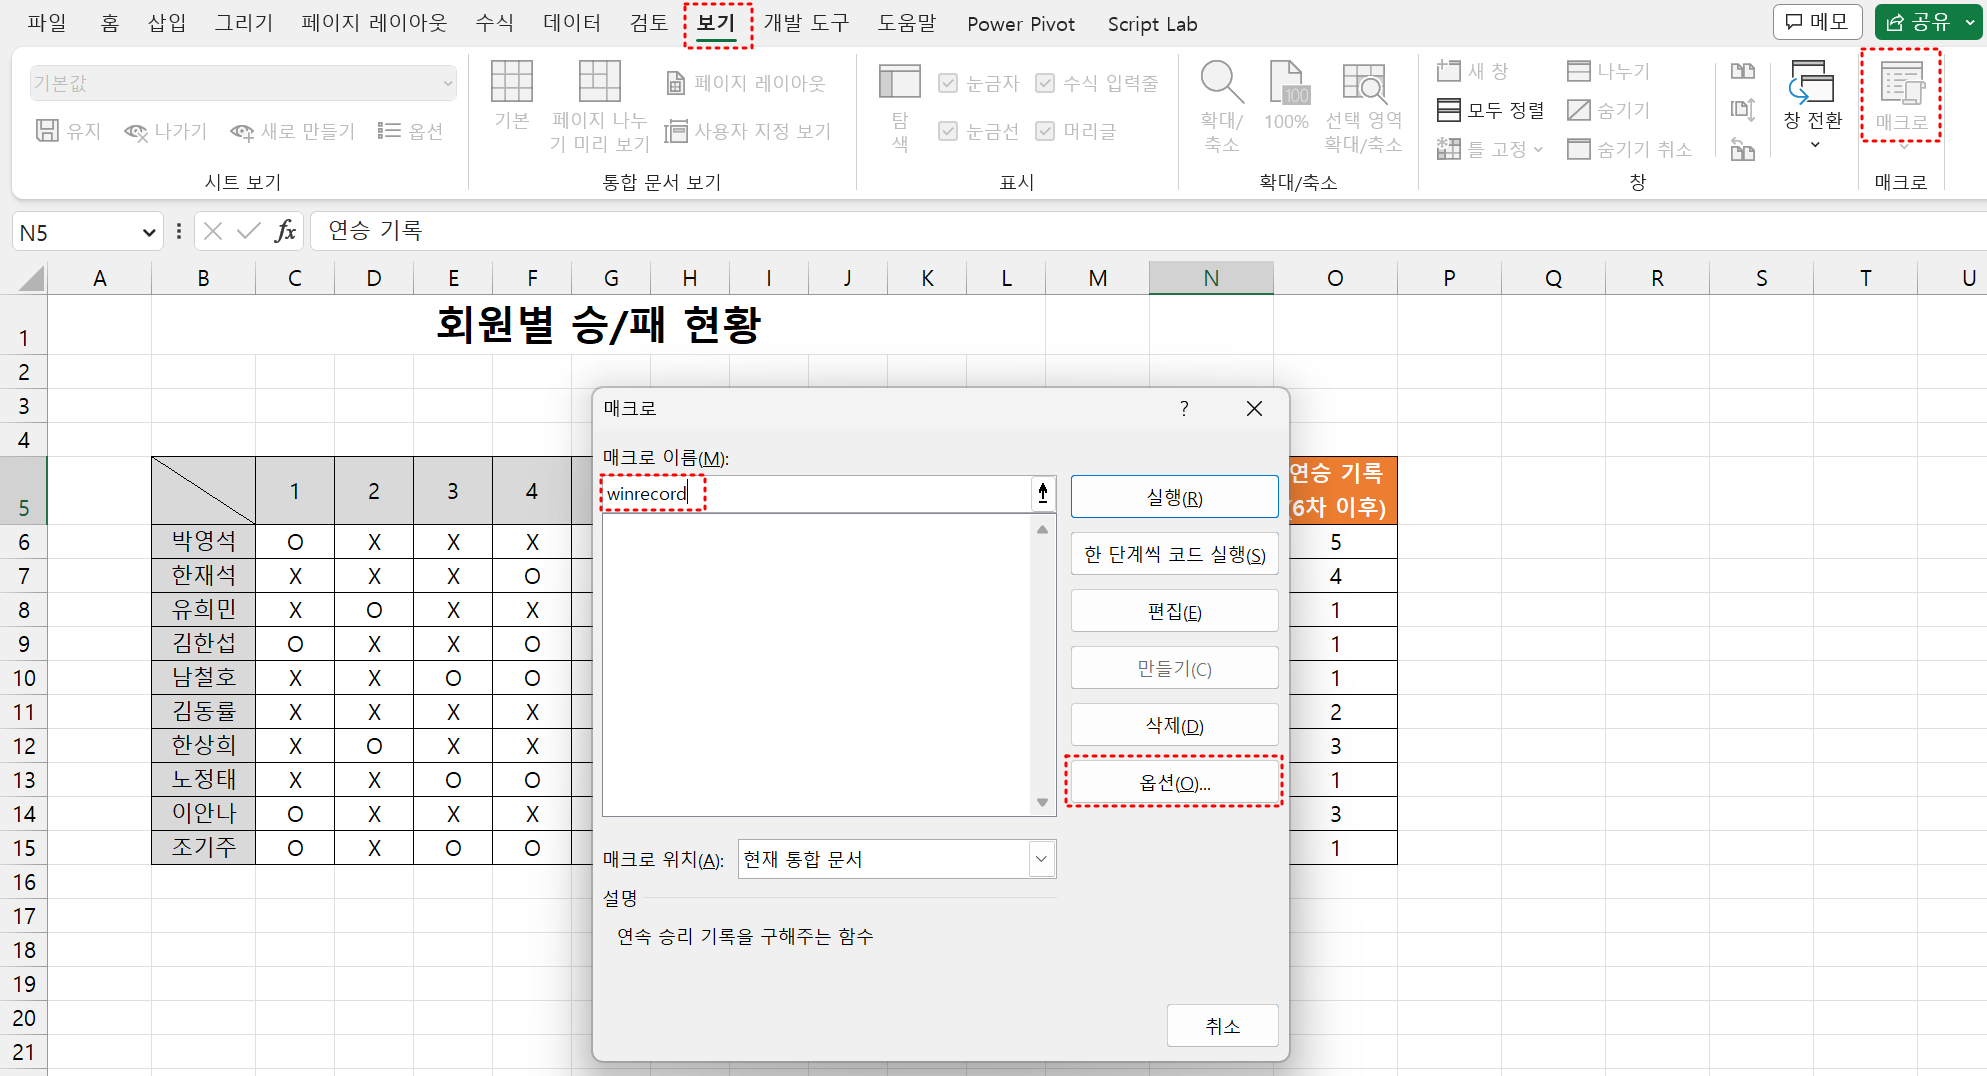Switch to the 수식 ribbon tab

click(x=494, y=23)
